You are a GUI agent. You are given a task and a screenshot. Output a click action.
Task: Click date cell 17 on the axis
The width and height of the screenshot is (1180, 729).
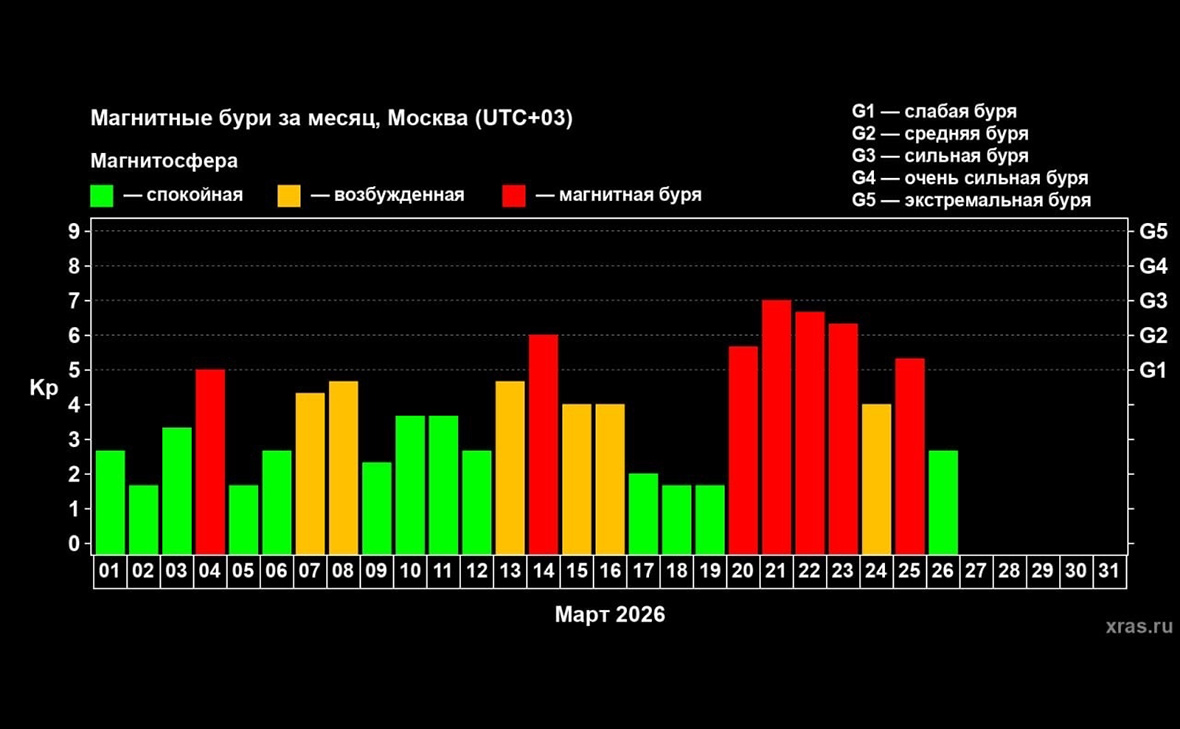pyautogui.click(x=643, y=572)
